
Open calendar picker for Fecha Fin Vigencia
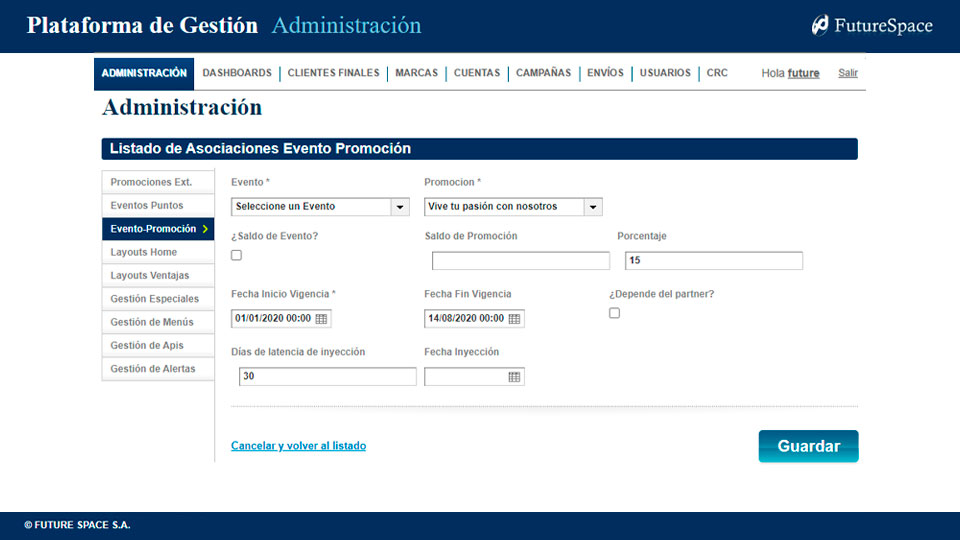tap(514, 318)
